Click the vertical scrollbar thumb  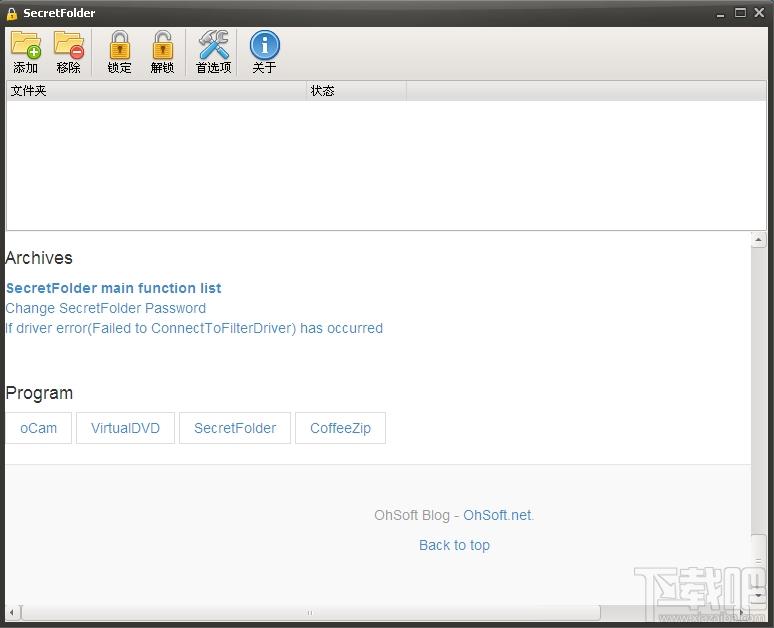pyautogui.click(x=758, y=561)
